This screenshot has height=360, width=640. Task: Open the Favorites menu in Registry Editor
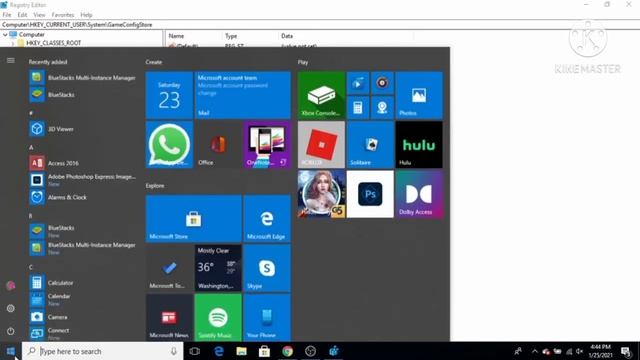click(63, 15)
